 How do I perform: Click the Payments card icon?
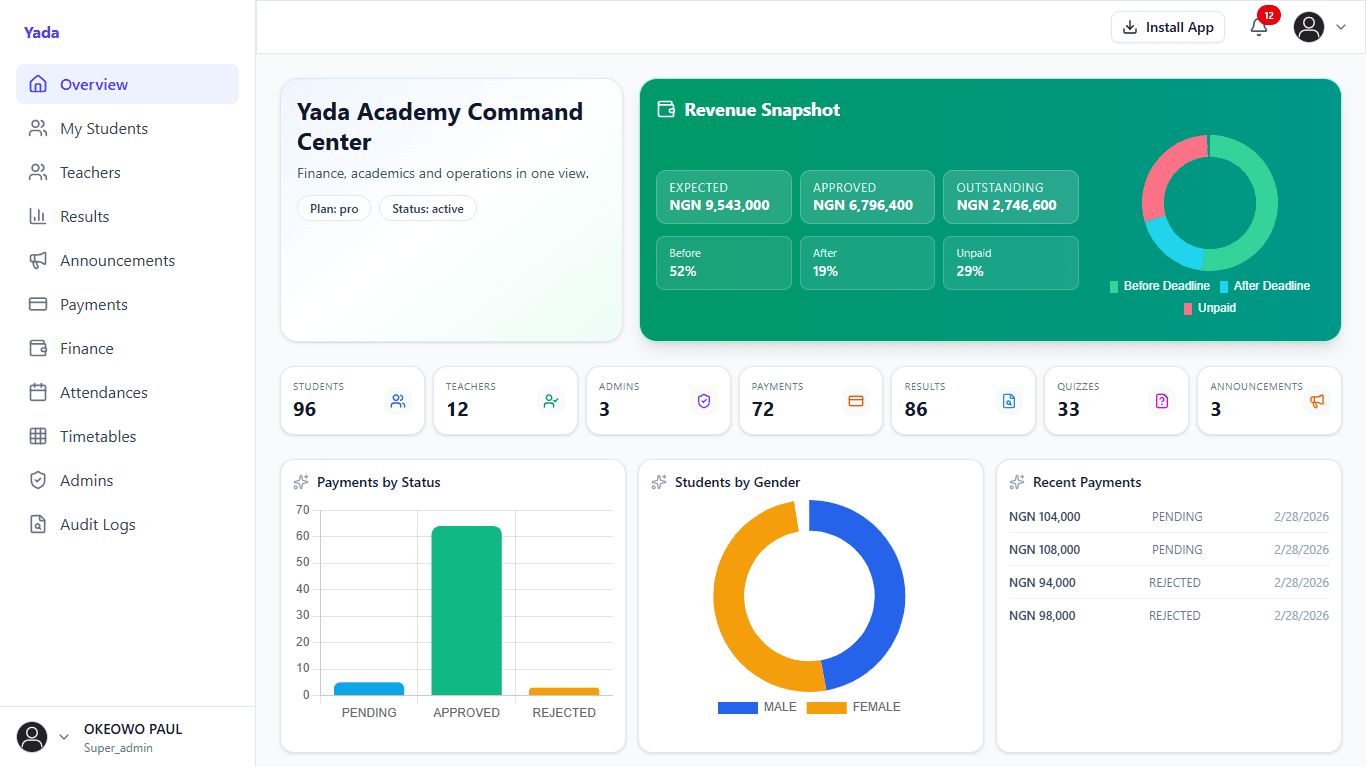click(37, 304)
